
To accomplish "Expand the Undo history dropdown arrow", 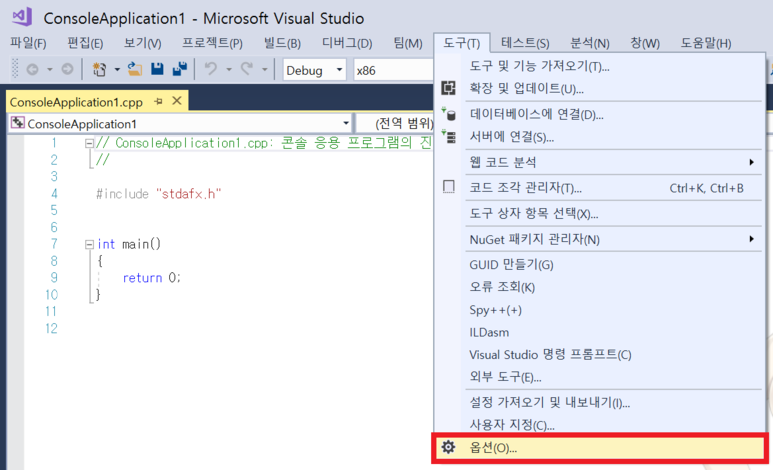I will point(229,70).
